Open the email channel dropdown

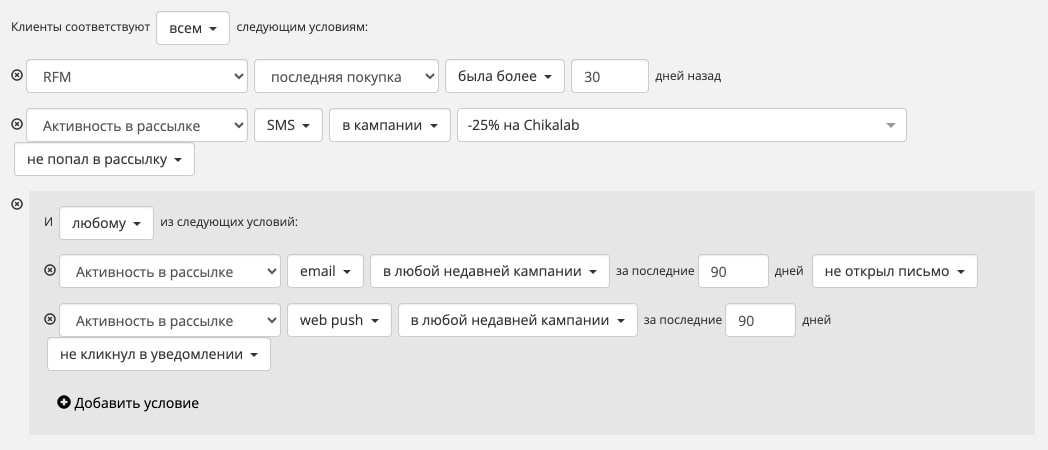pyautogui.click(x=325, y=271)
